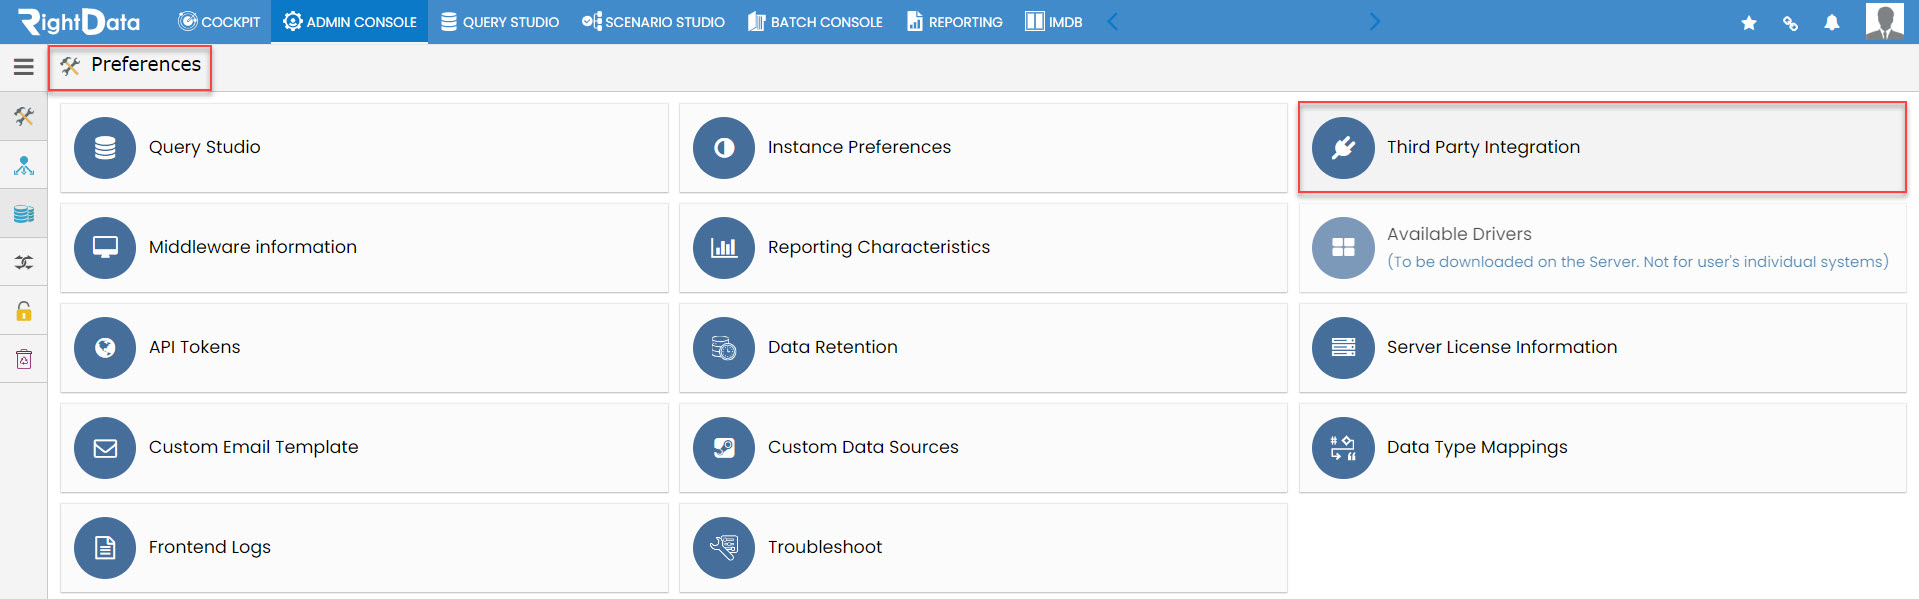1919x599 pixels.
Task: Click the Frontend Logs document icon
Action: 105,548
